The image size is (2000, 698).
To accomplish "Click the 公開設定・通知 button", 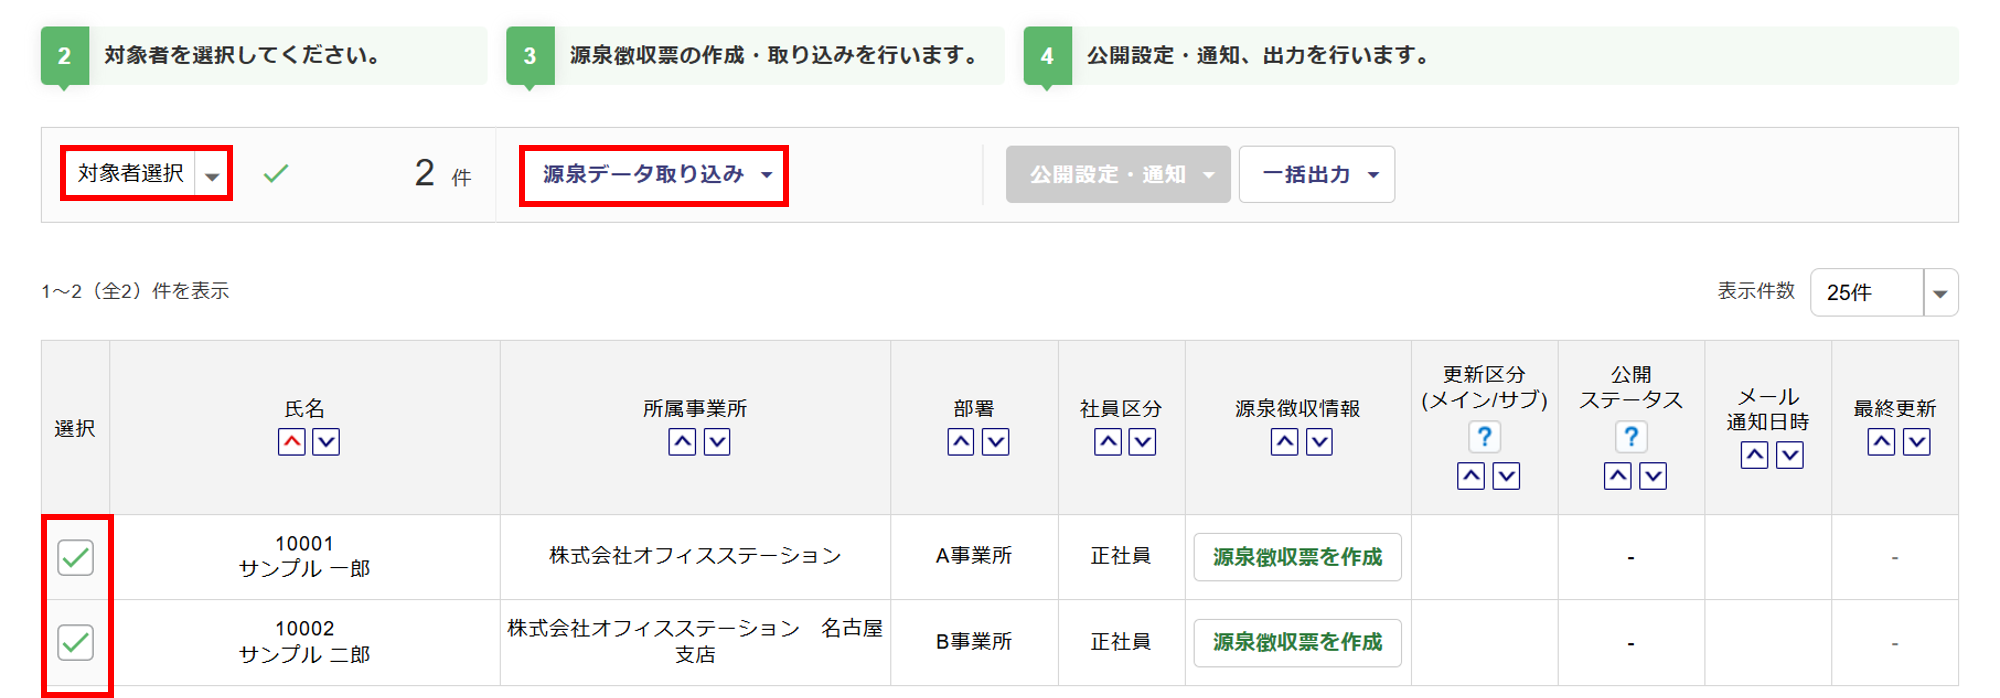I will point(1118,175).
